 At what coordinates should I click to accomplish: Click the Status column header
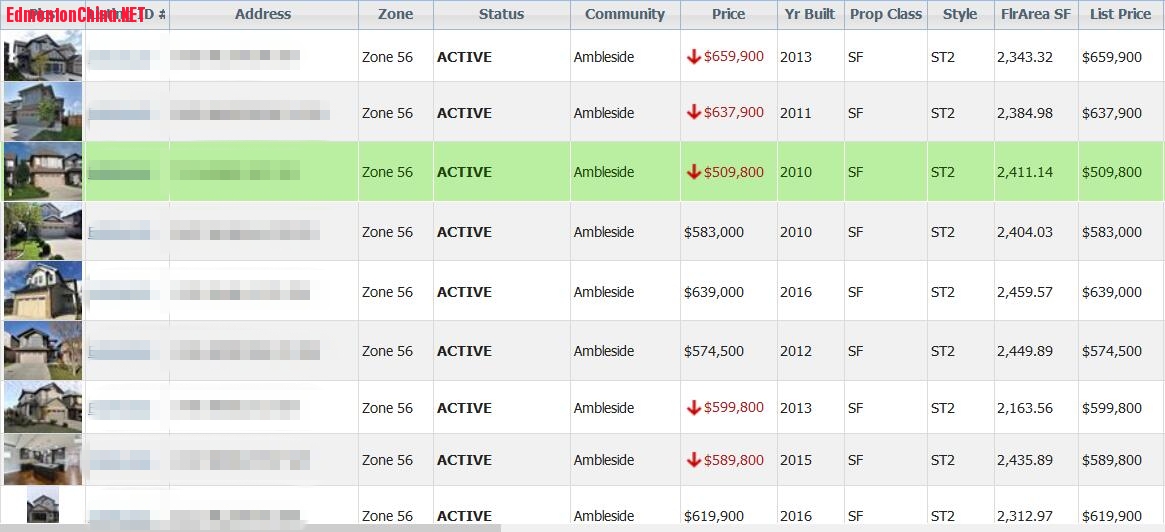pyautogui.click(x=502, y=14)
